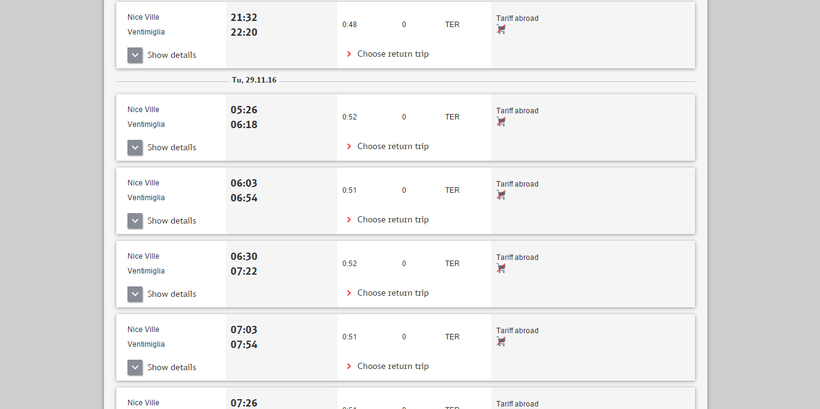Click cart icon for 06:03 train
Image resolution: width=820 pixels, height=409 pixels.
pos(501,195)
